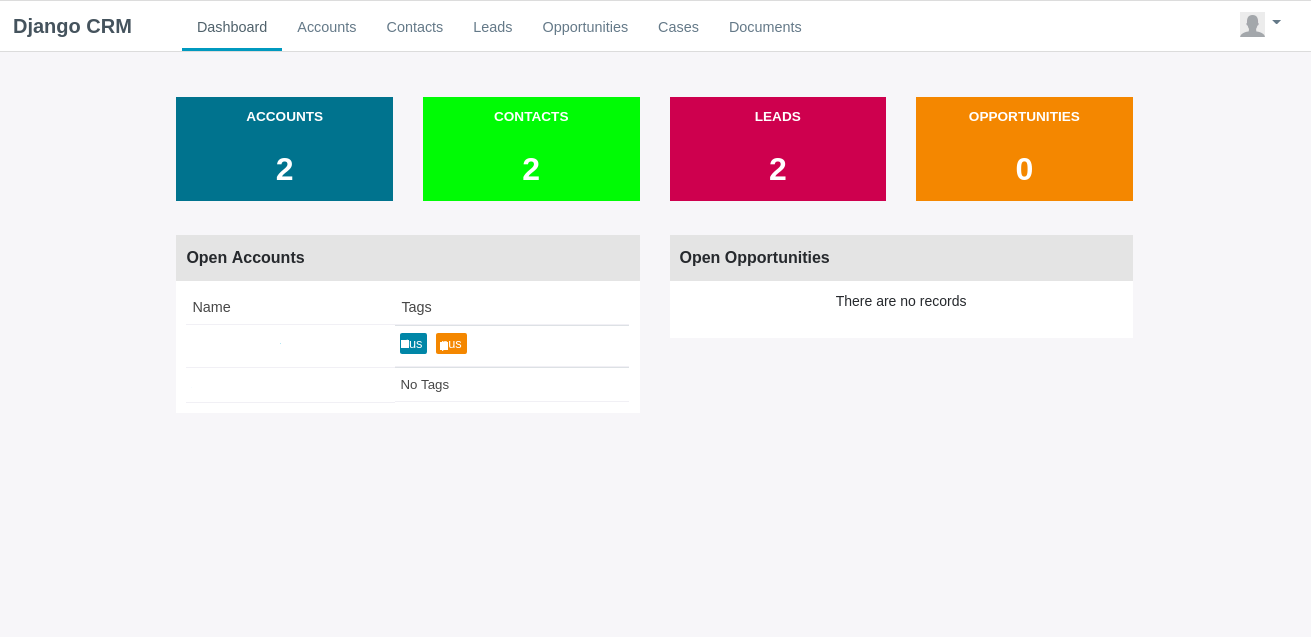The height and width of the screenshot is (637, 1311).
Task: Open the red LEADS summary card
Action: coord(778,149)
